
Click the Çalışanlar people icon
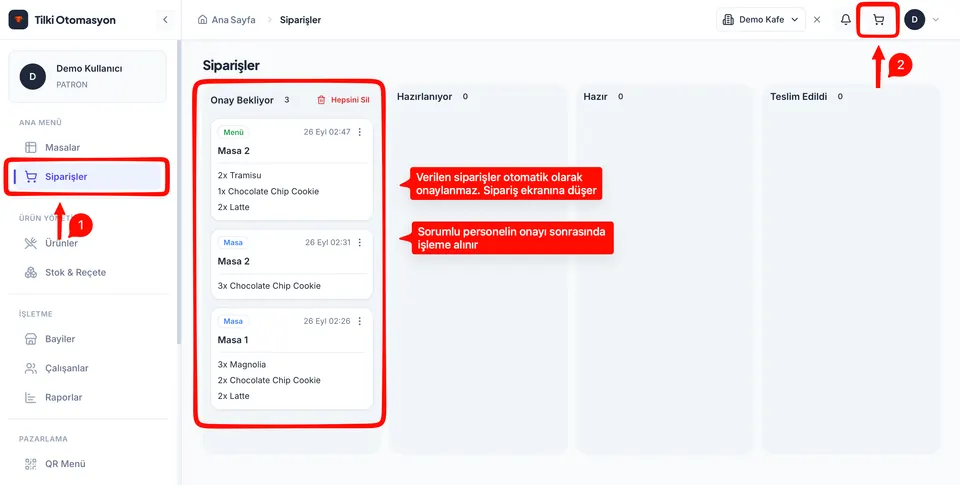coord(31,368)
